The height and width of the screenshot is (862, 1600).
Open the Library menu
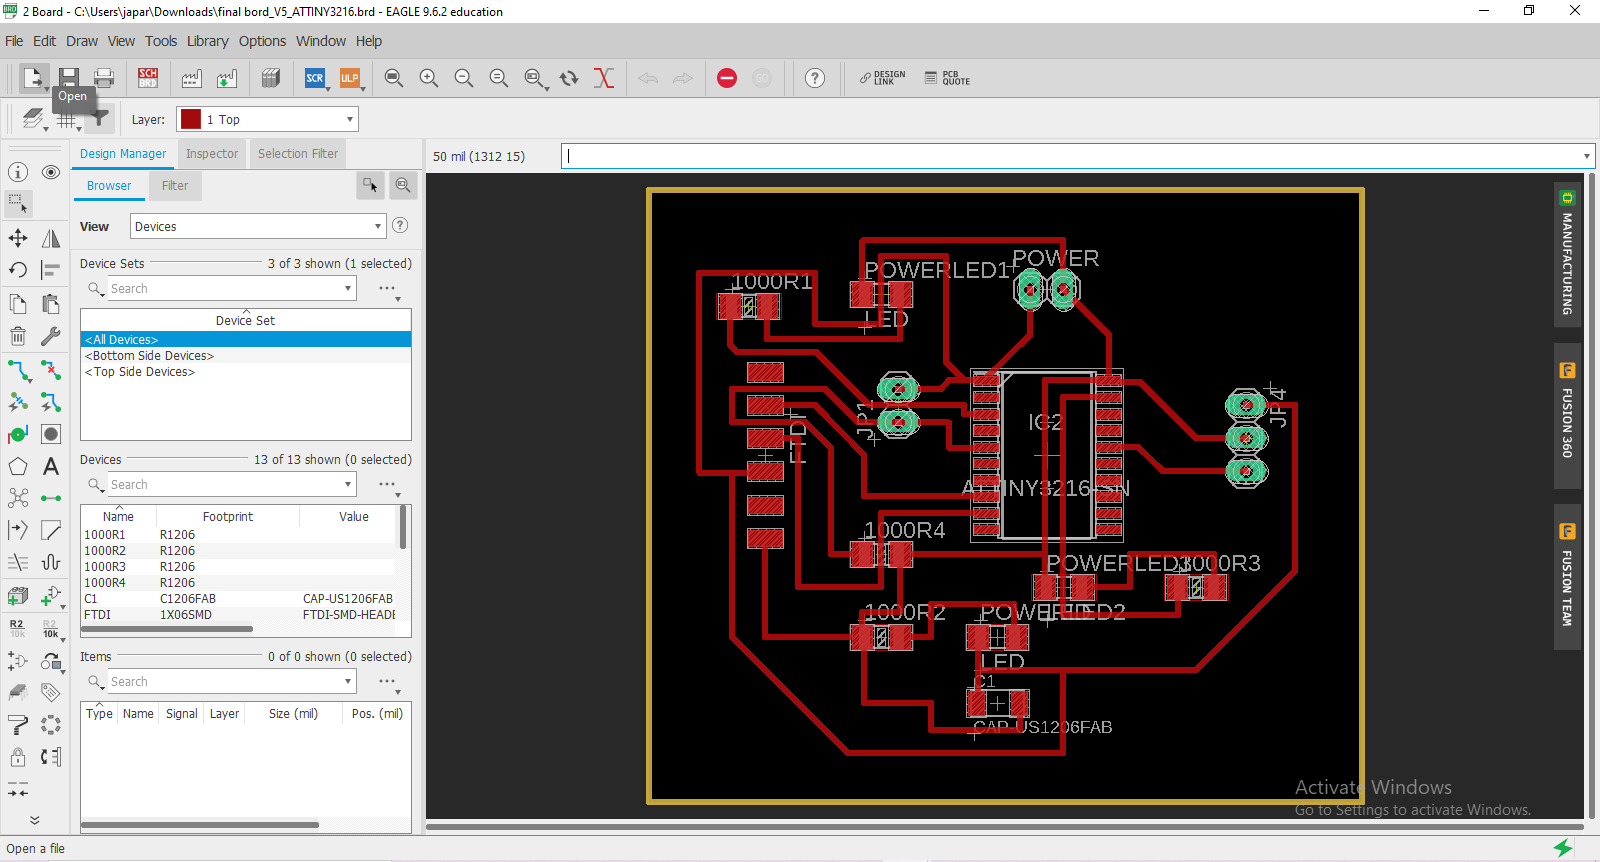tap(208, 41)
